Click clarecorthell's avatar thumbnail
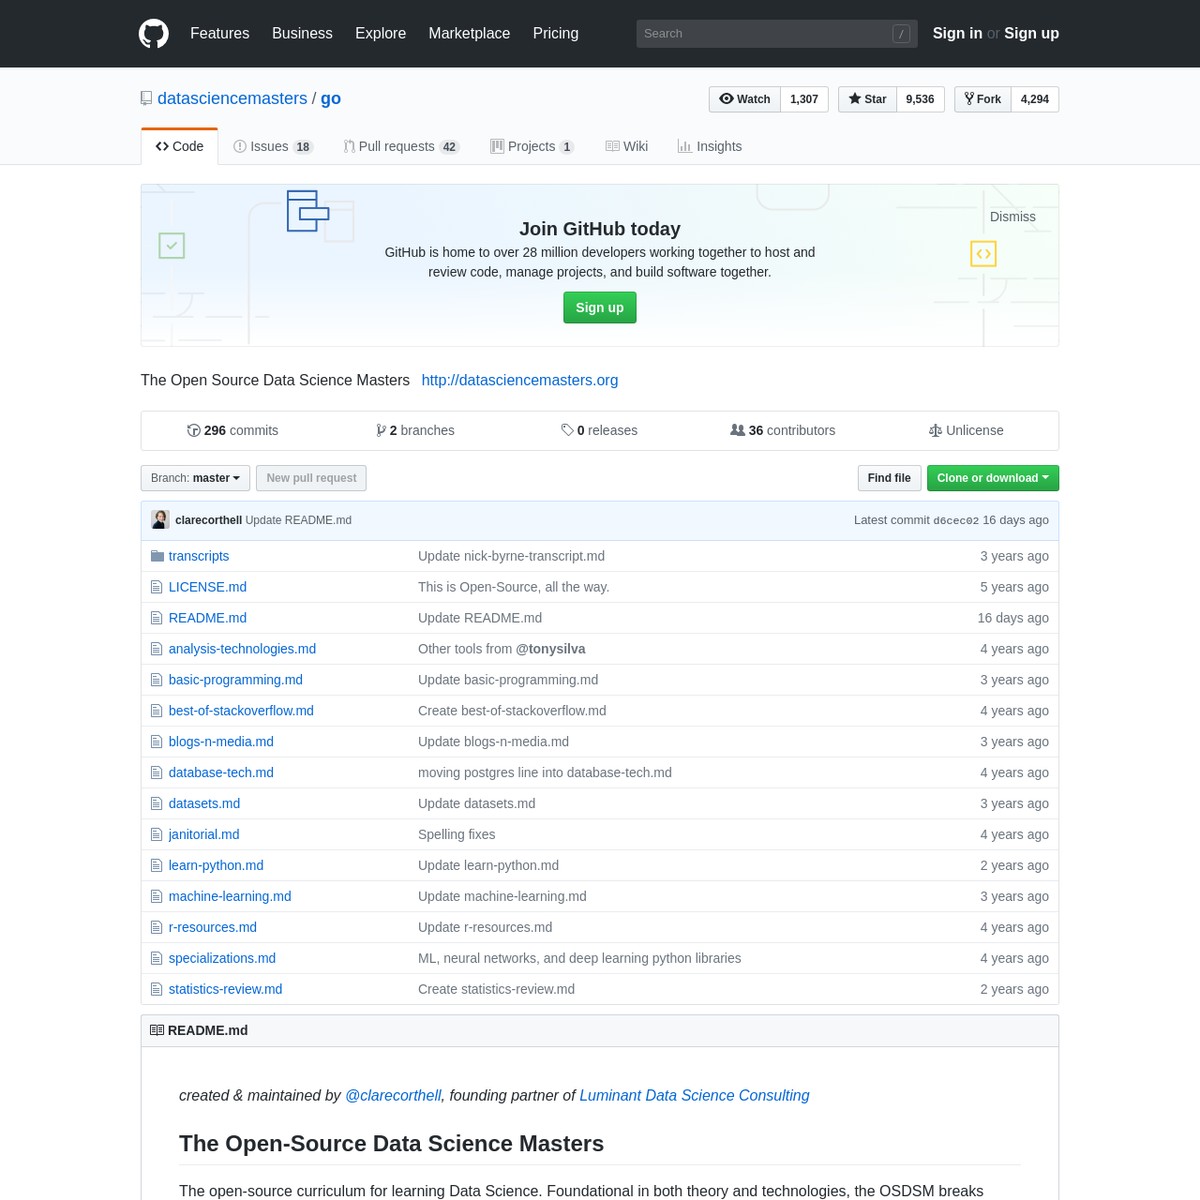The image size is (1200, 1200). [x=160, y=520]
